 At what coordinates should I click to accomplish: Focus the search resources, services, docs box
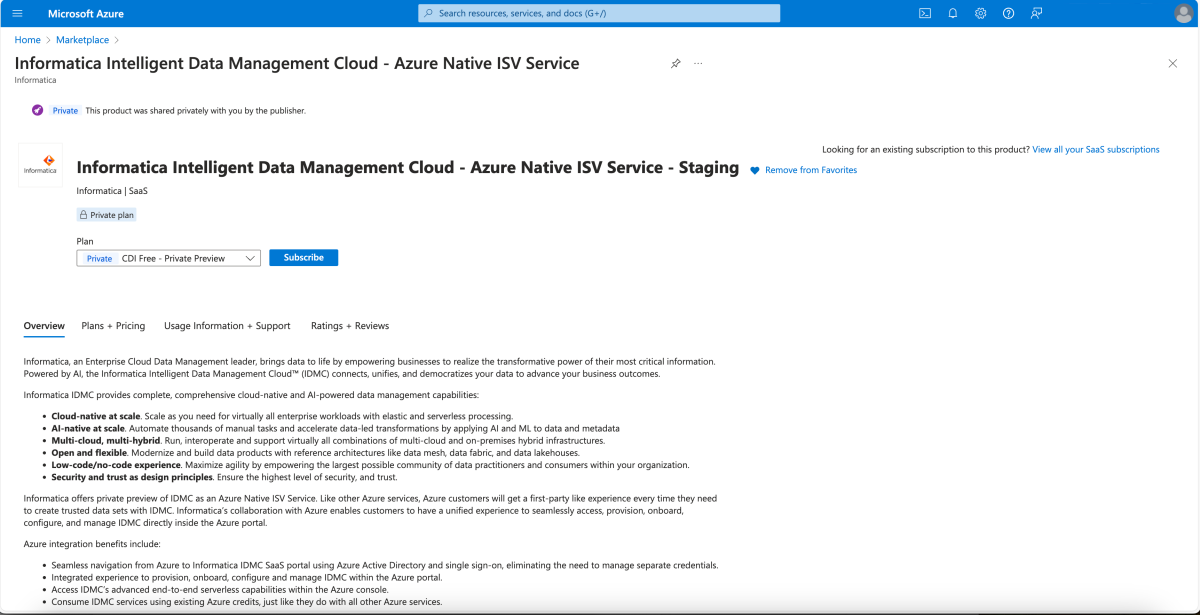(x=599, y=13)
